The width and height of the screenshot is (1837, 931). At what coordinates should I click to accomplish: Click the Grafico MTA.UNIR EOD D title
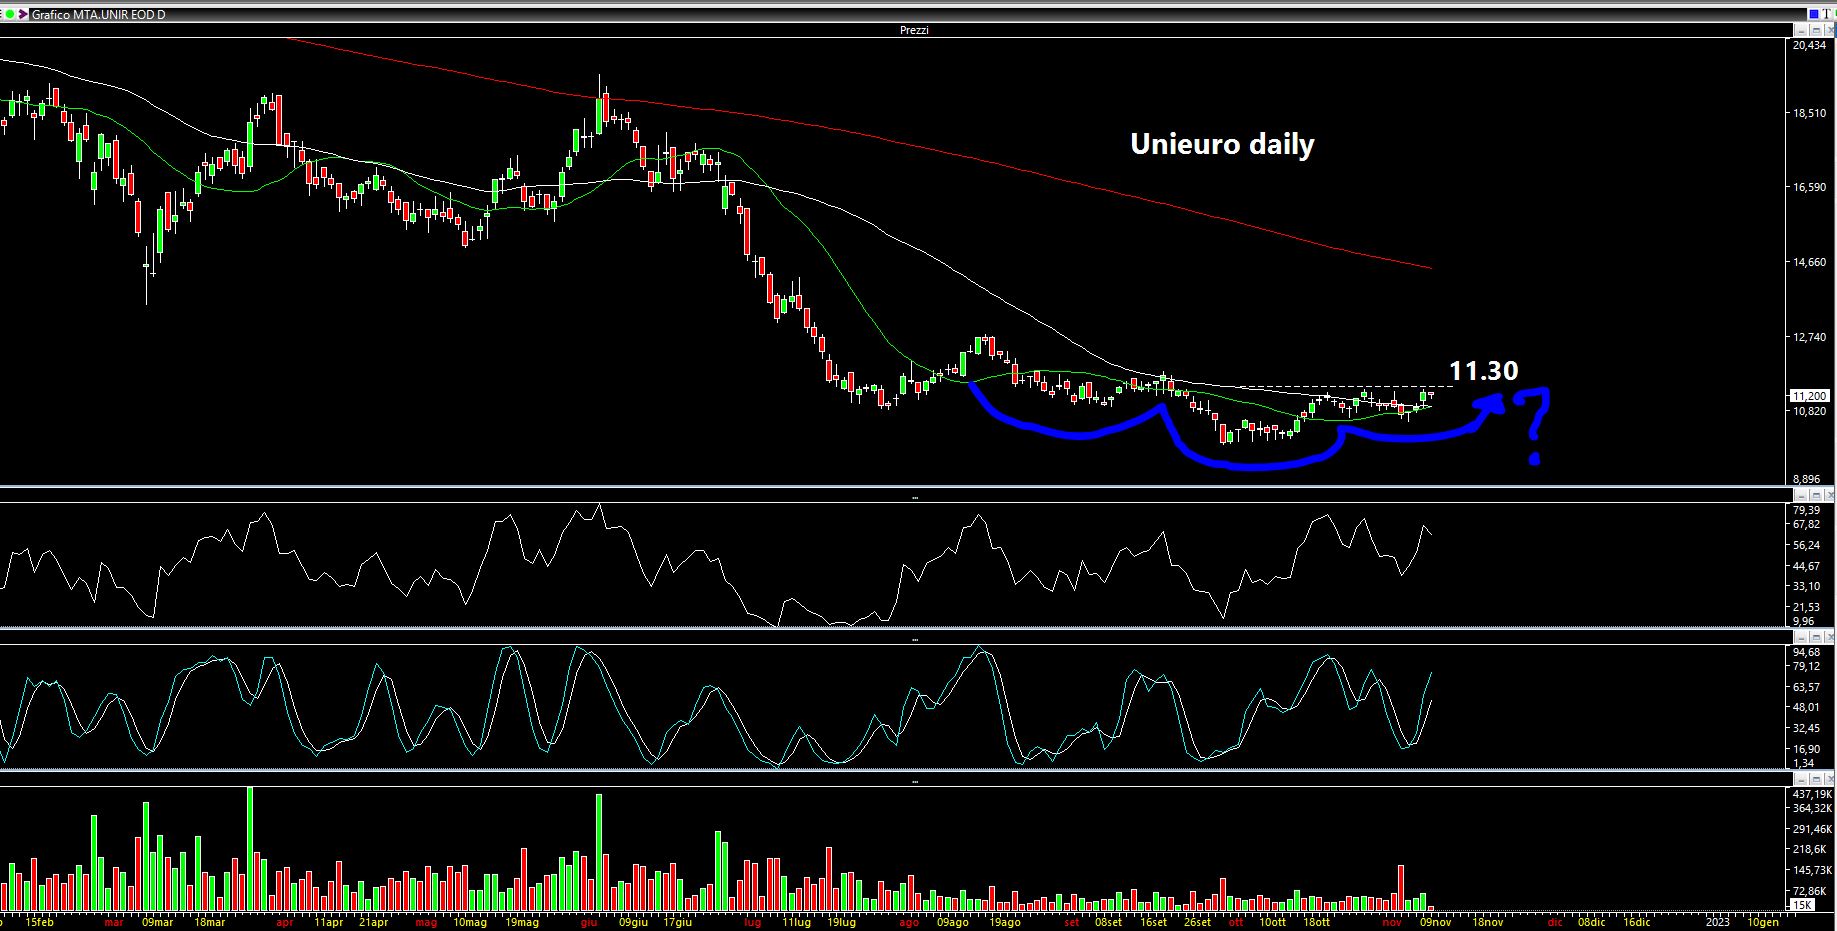[x=99, y=15]
